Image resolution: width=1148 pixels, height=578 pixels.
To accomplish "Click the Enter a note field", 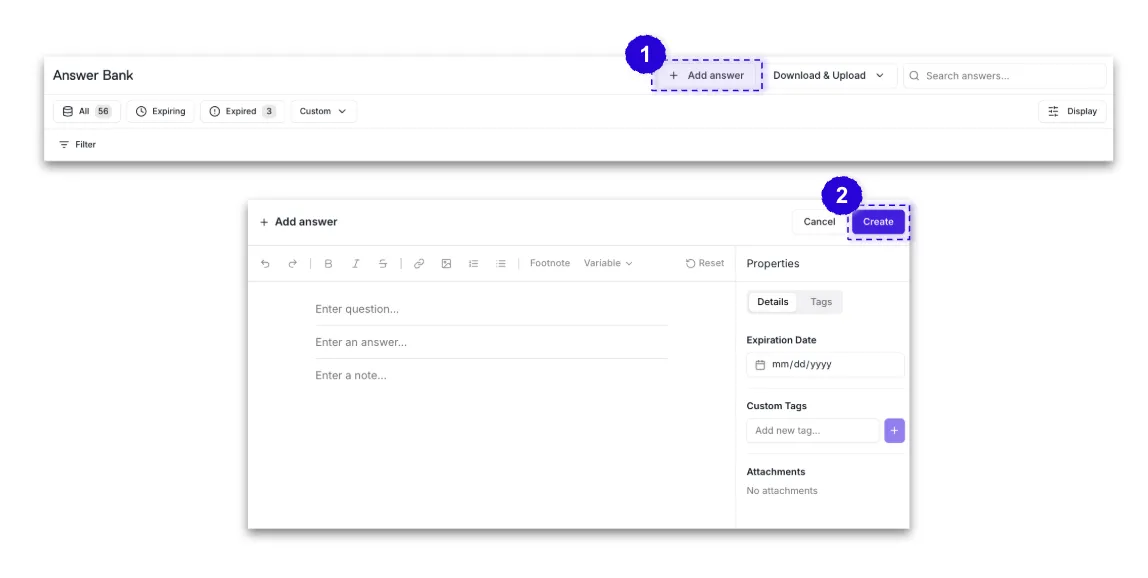I will (491, 375).
